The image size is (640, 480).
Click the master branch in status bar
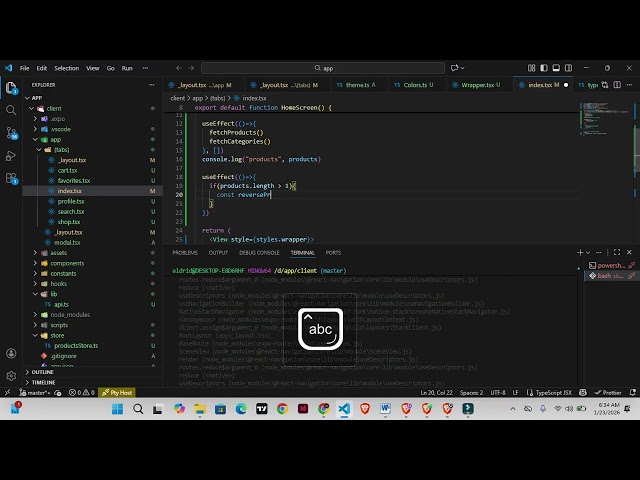coord(38,393)
